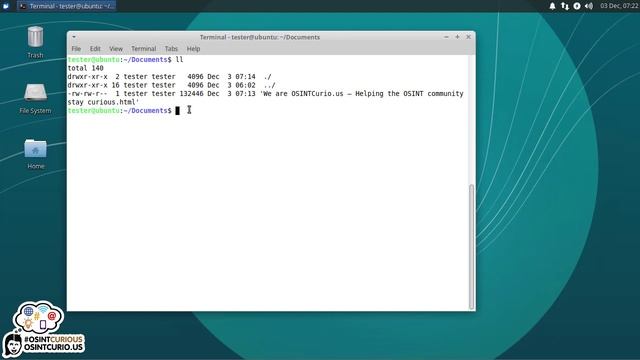640x360 pixels.
Task: Click the round status icon beside the volume
Action: 577,6
